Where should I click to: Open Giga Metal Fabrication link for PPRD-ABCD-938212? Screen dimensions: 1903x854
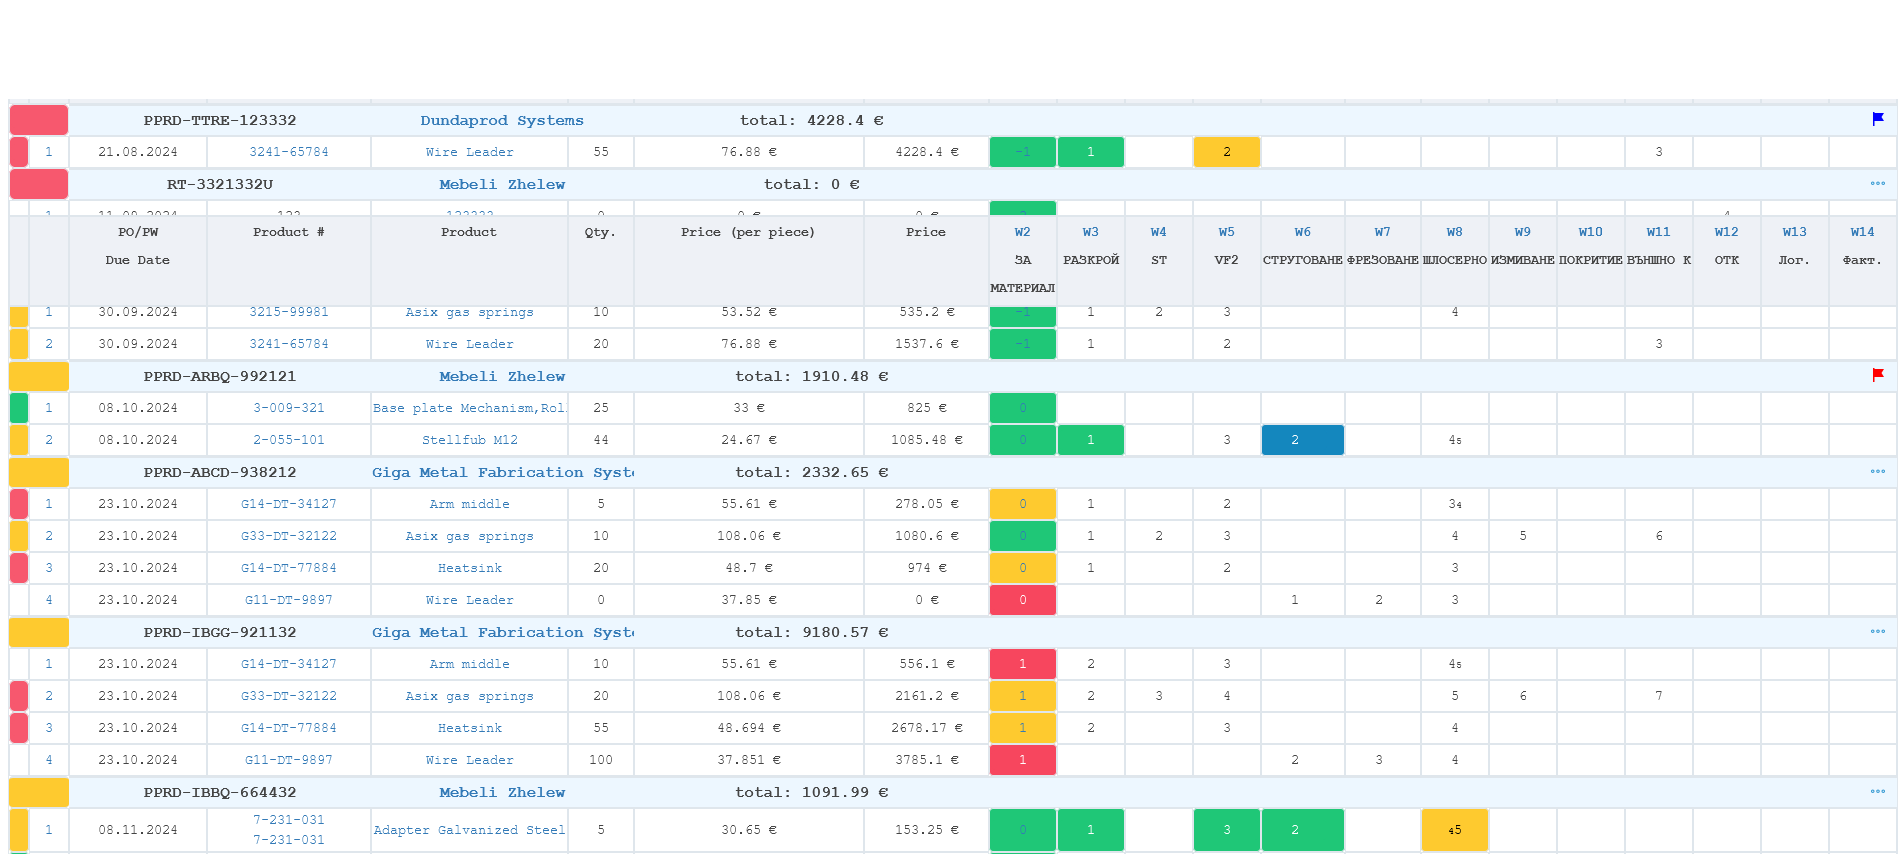(503, 472)
